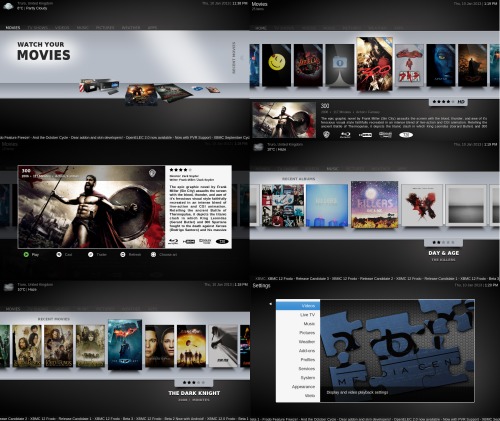Open the Videos home menu item

(x=62, y=28)
